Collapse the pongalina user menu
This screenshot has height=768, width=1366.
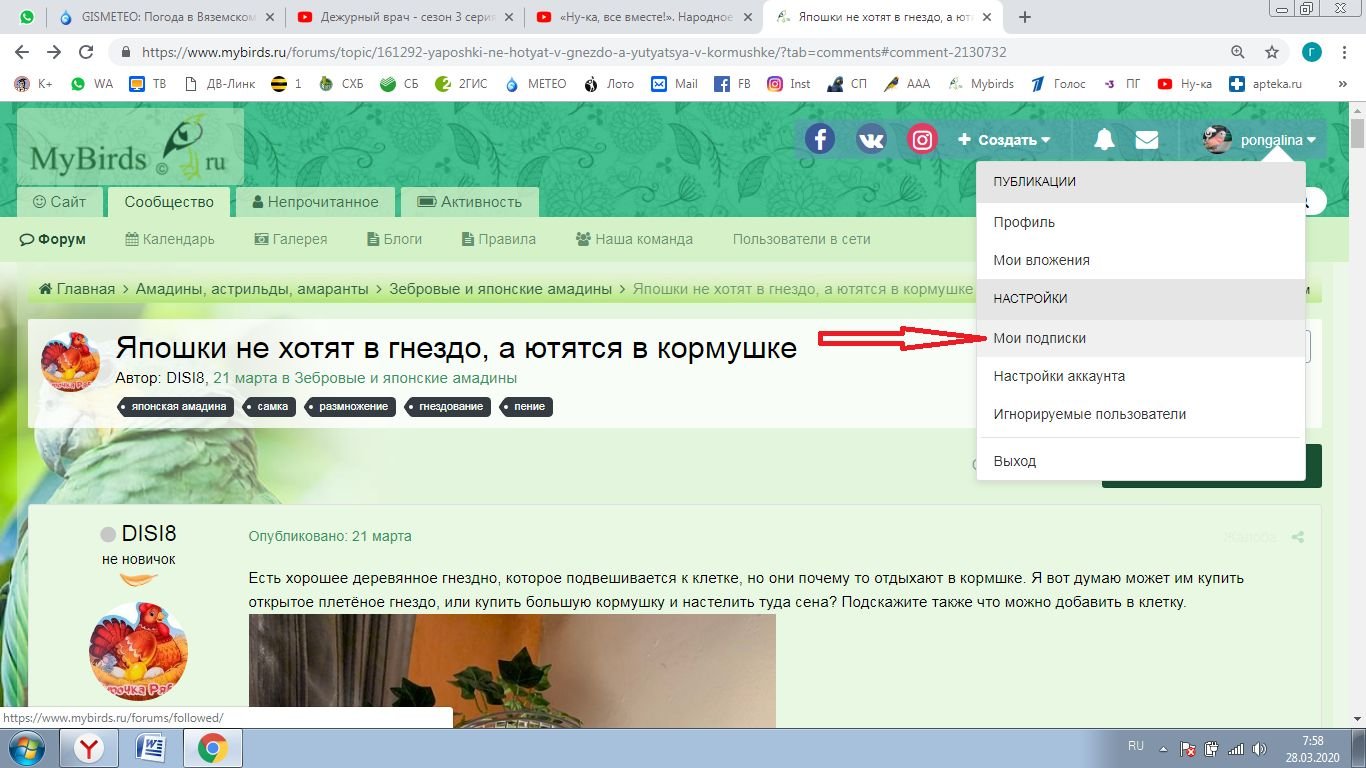(1262, 140)
